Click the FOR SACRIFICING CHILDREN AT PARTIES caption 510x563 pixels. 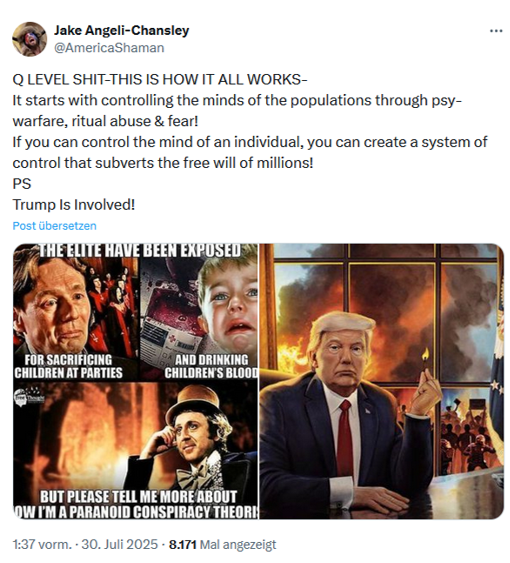click(68, 366)
